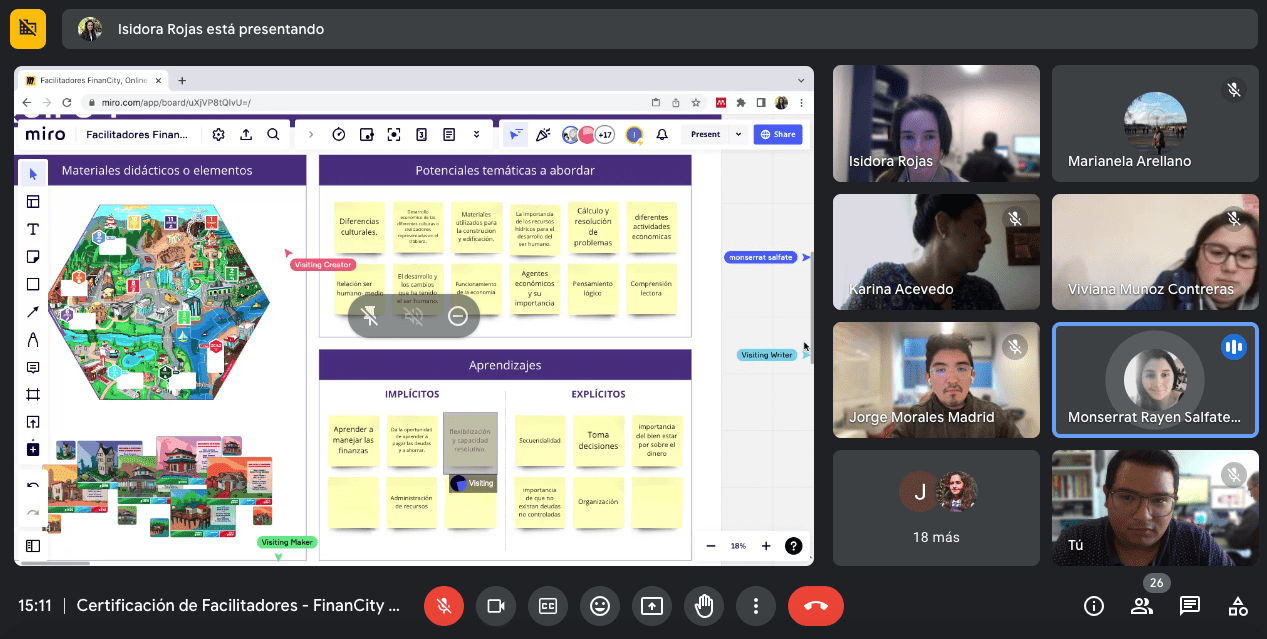Viewport: 1267px width, 639px height.
Task: Open Miro board settings gear
Action: [219, 134]
